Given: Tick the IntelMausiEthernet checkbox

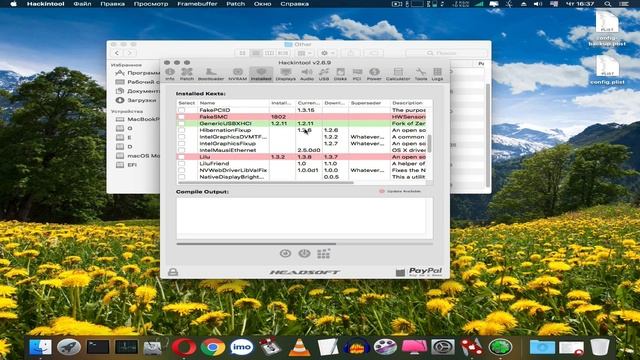Looking at the screenshot, I should [182, 150].
